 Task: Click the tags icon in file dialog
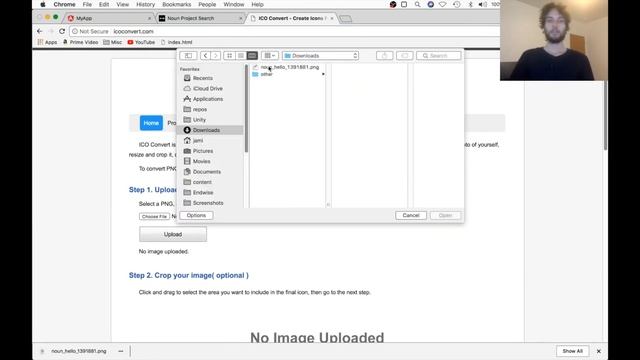click(404, 56)
